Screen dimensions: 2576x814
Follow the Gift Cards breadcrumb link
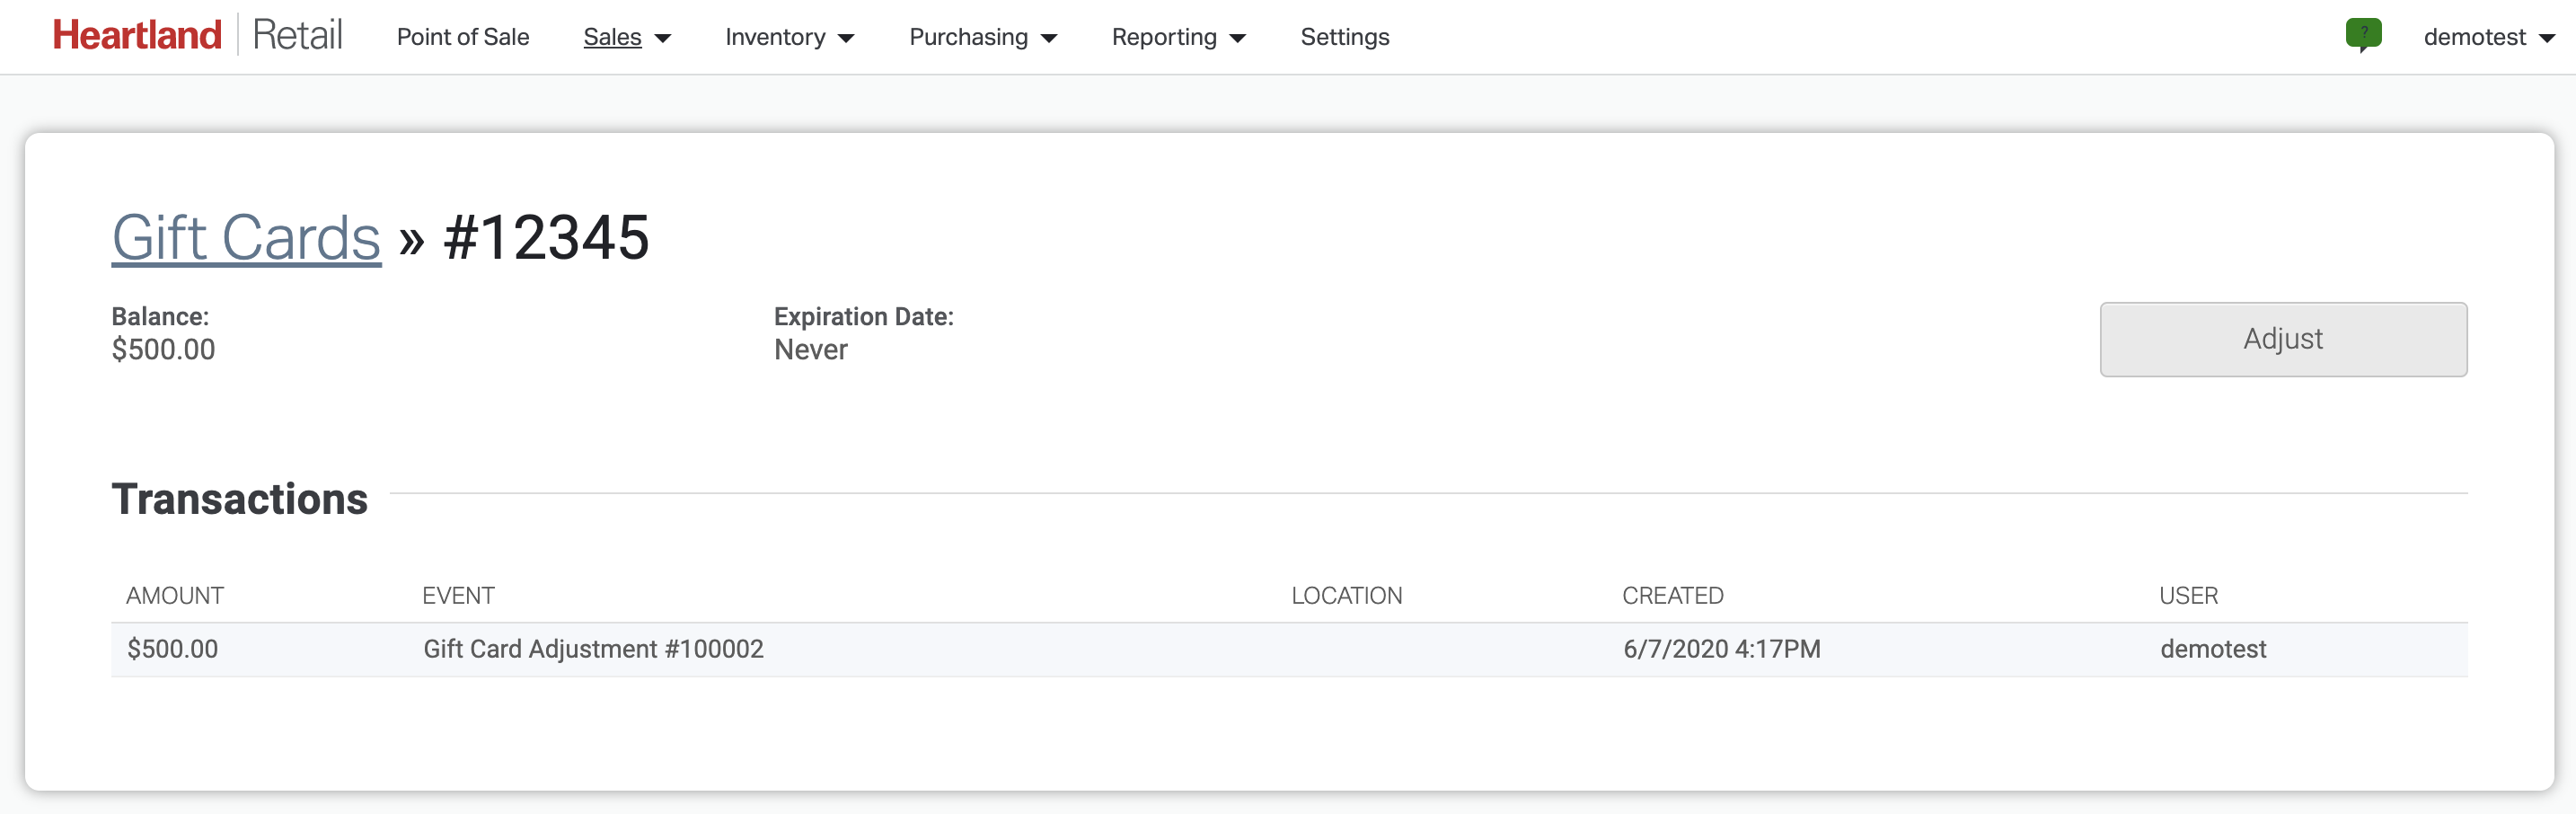[246, 238]
